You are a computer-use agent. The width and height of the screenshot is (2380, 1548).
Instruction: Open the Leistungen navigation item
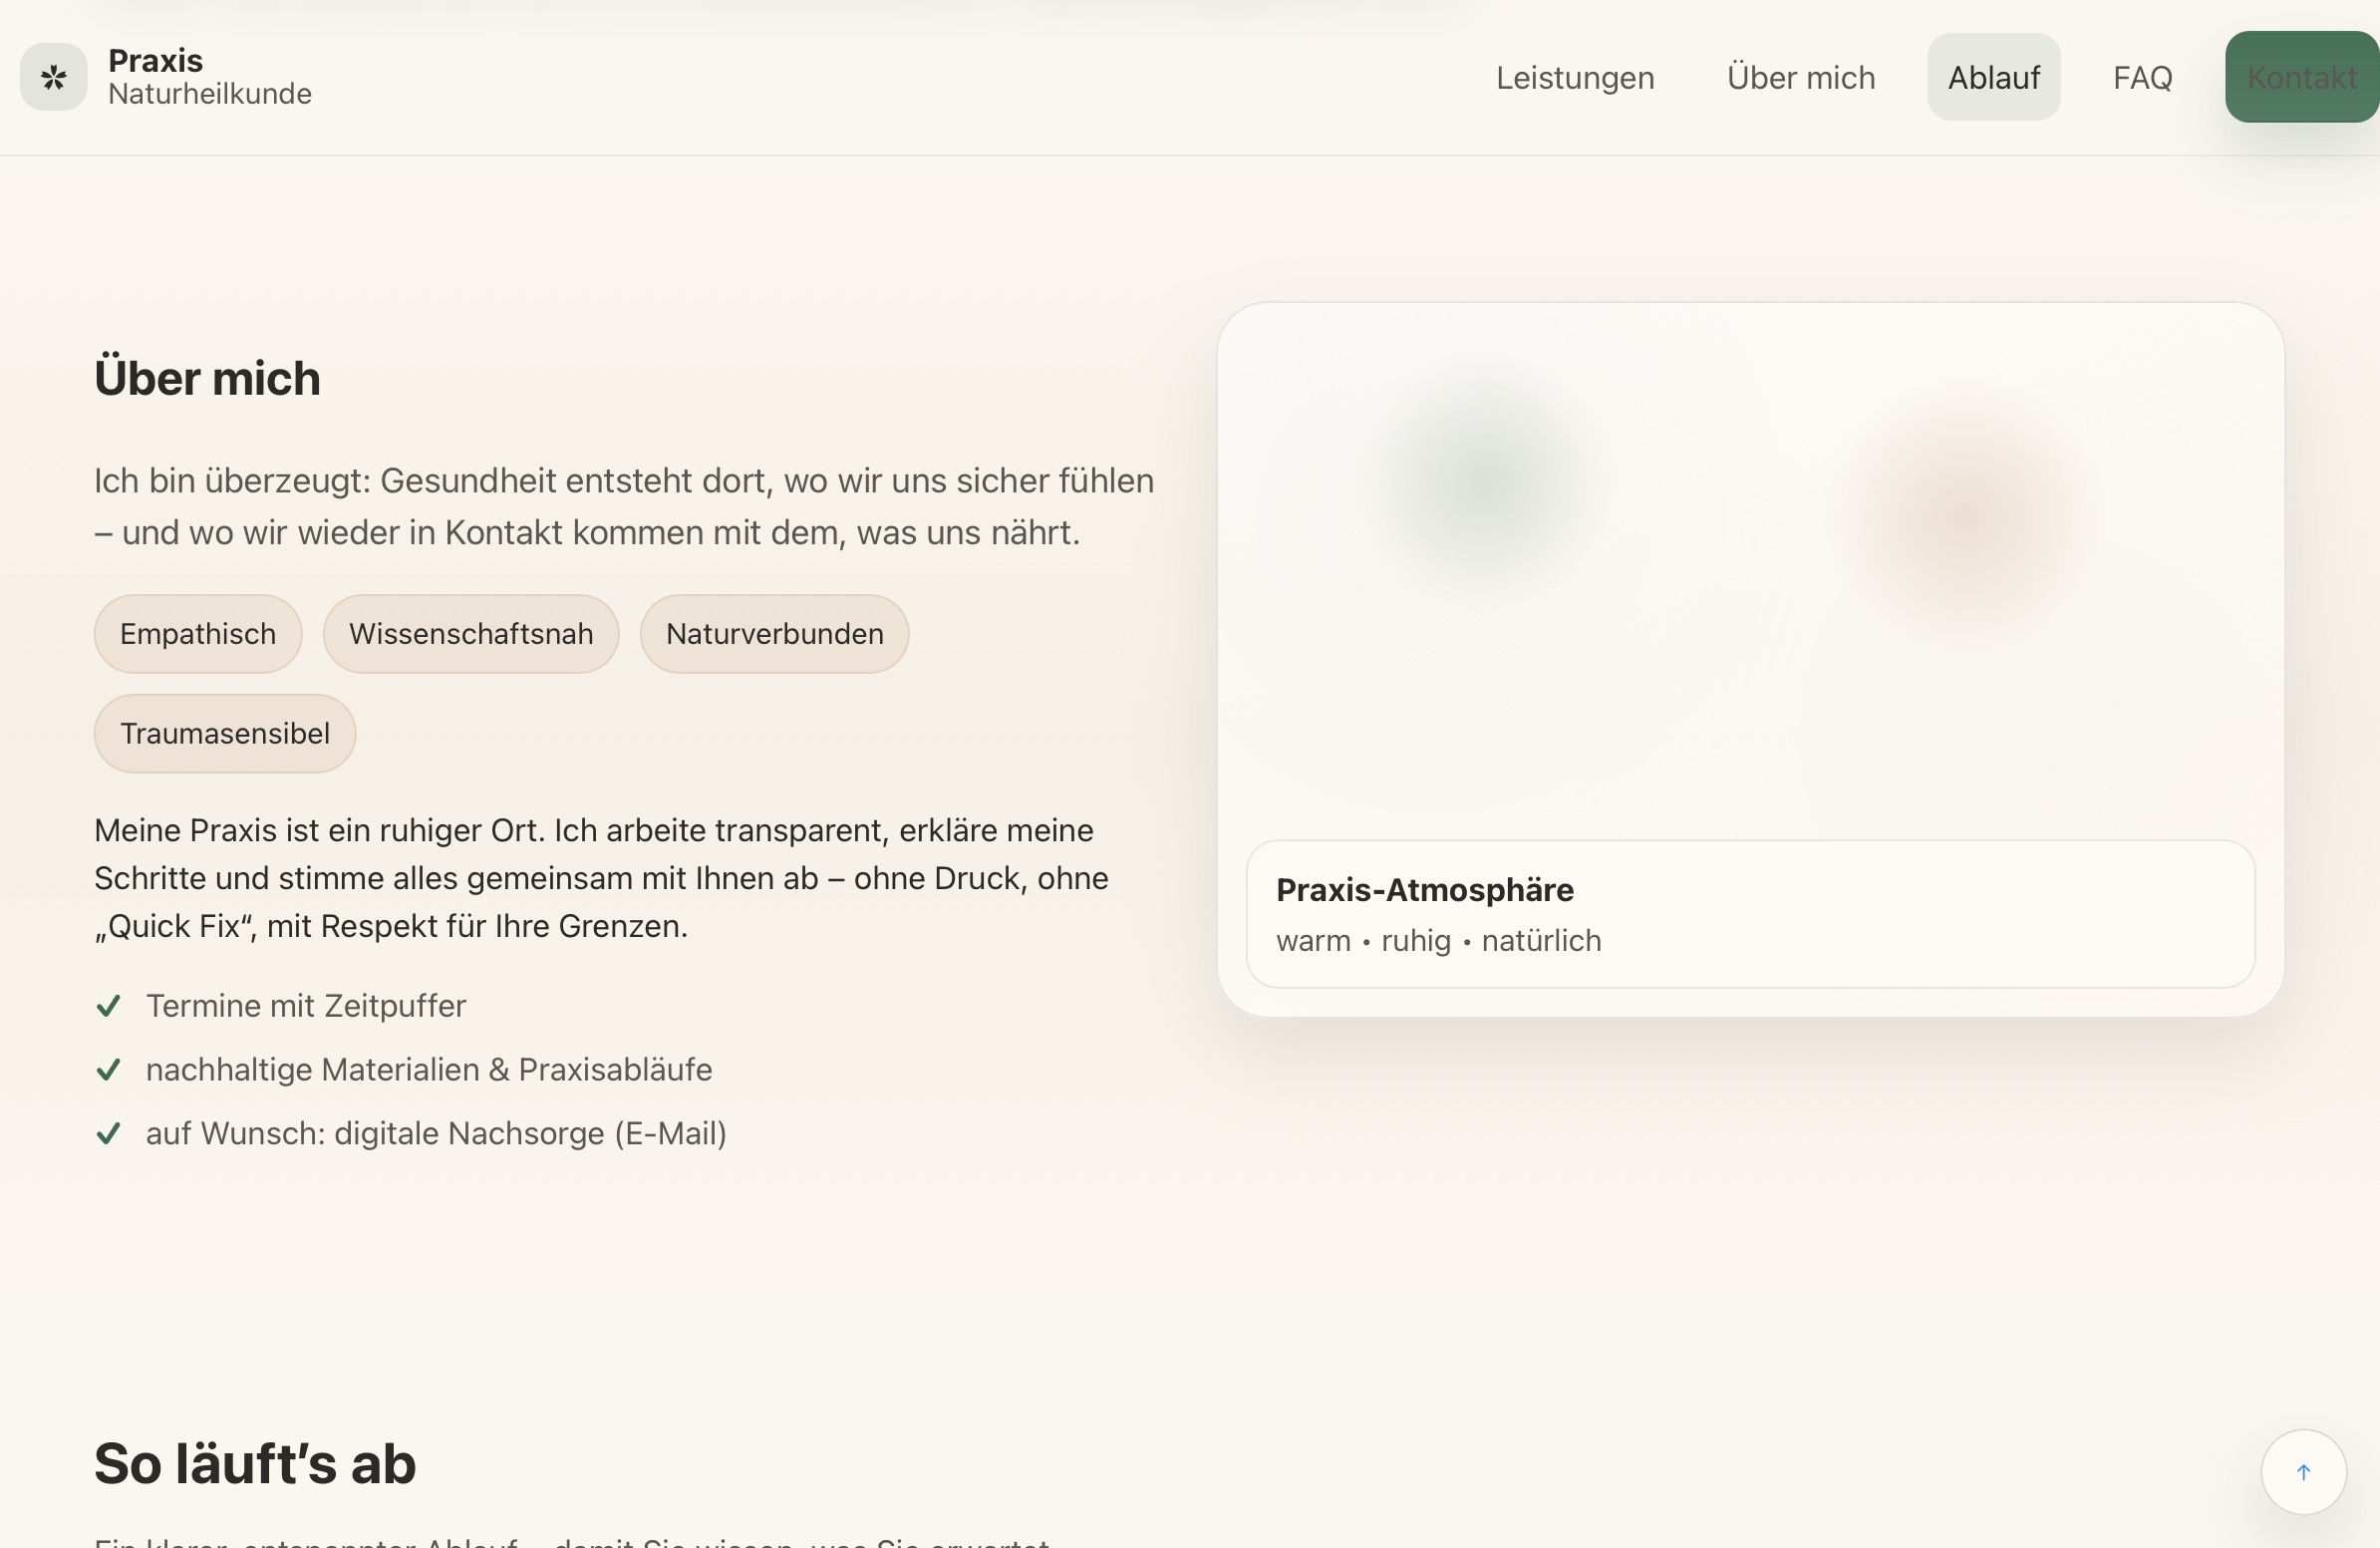pos(1574,77)
